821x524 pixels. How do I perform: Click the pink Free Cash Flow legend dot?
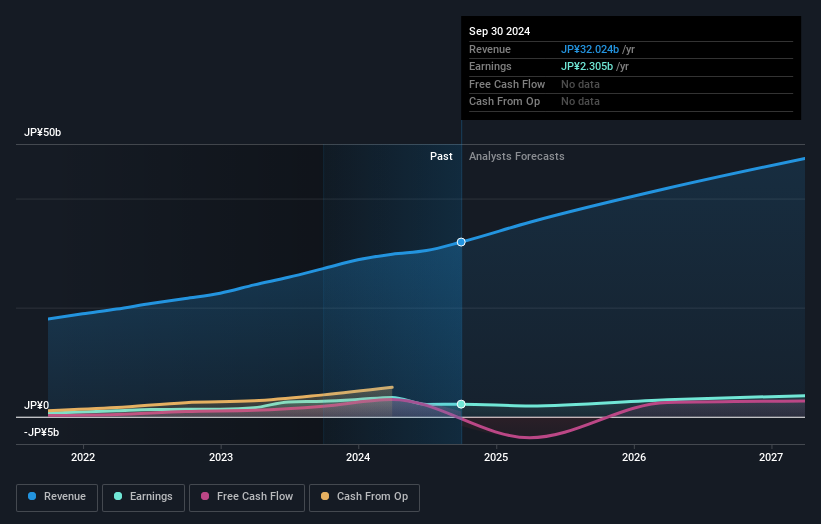205,496
